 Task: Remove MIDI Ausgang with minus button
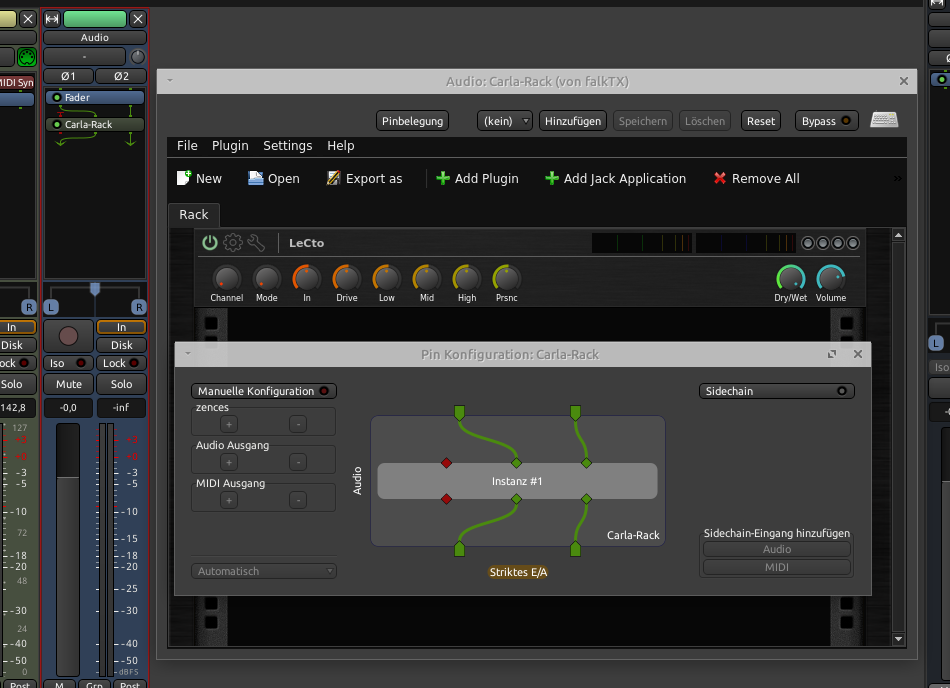[297, 500]
